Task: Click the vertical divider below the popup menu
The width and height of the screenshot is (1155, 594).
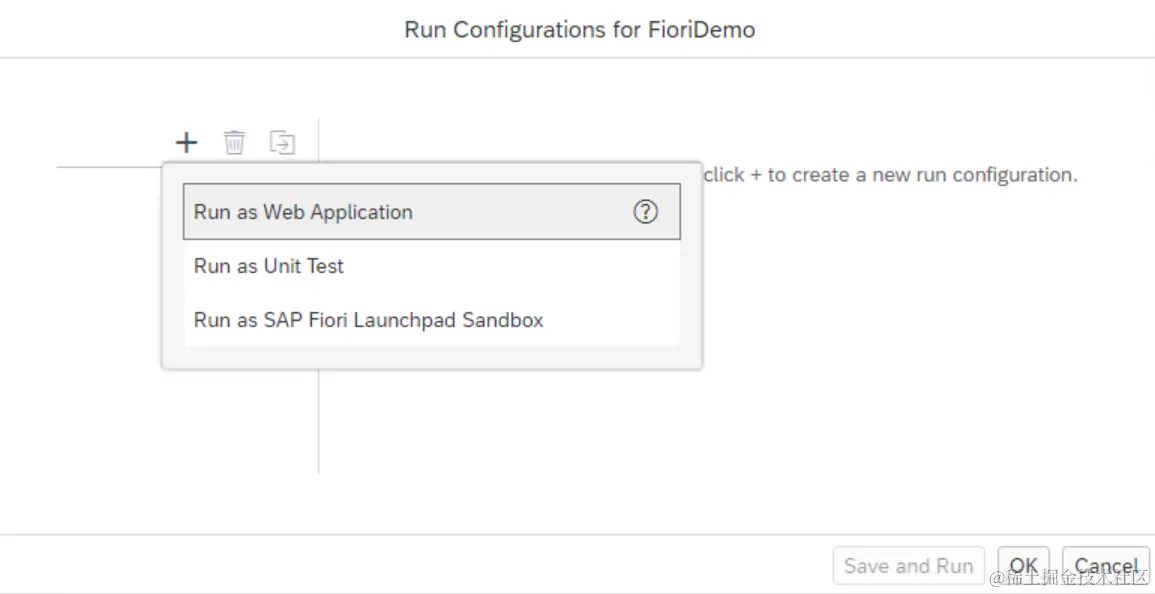Action: click(x=319, y=420)
